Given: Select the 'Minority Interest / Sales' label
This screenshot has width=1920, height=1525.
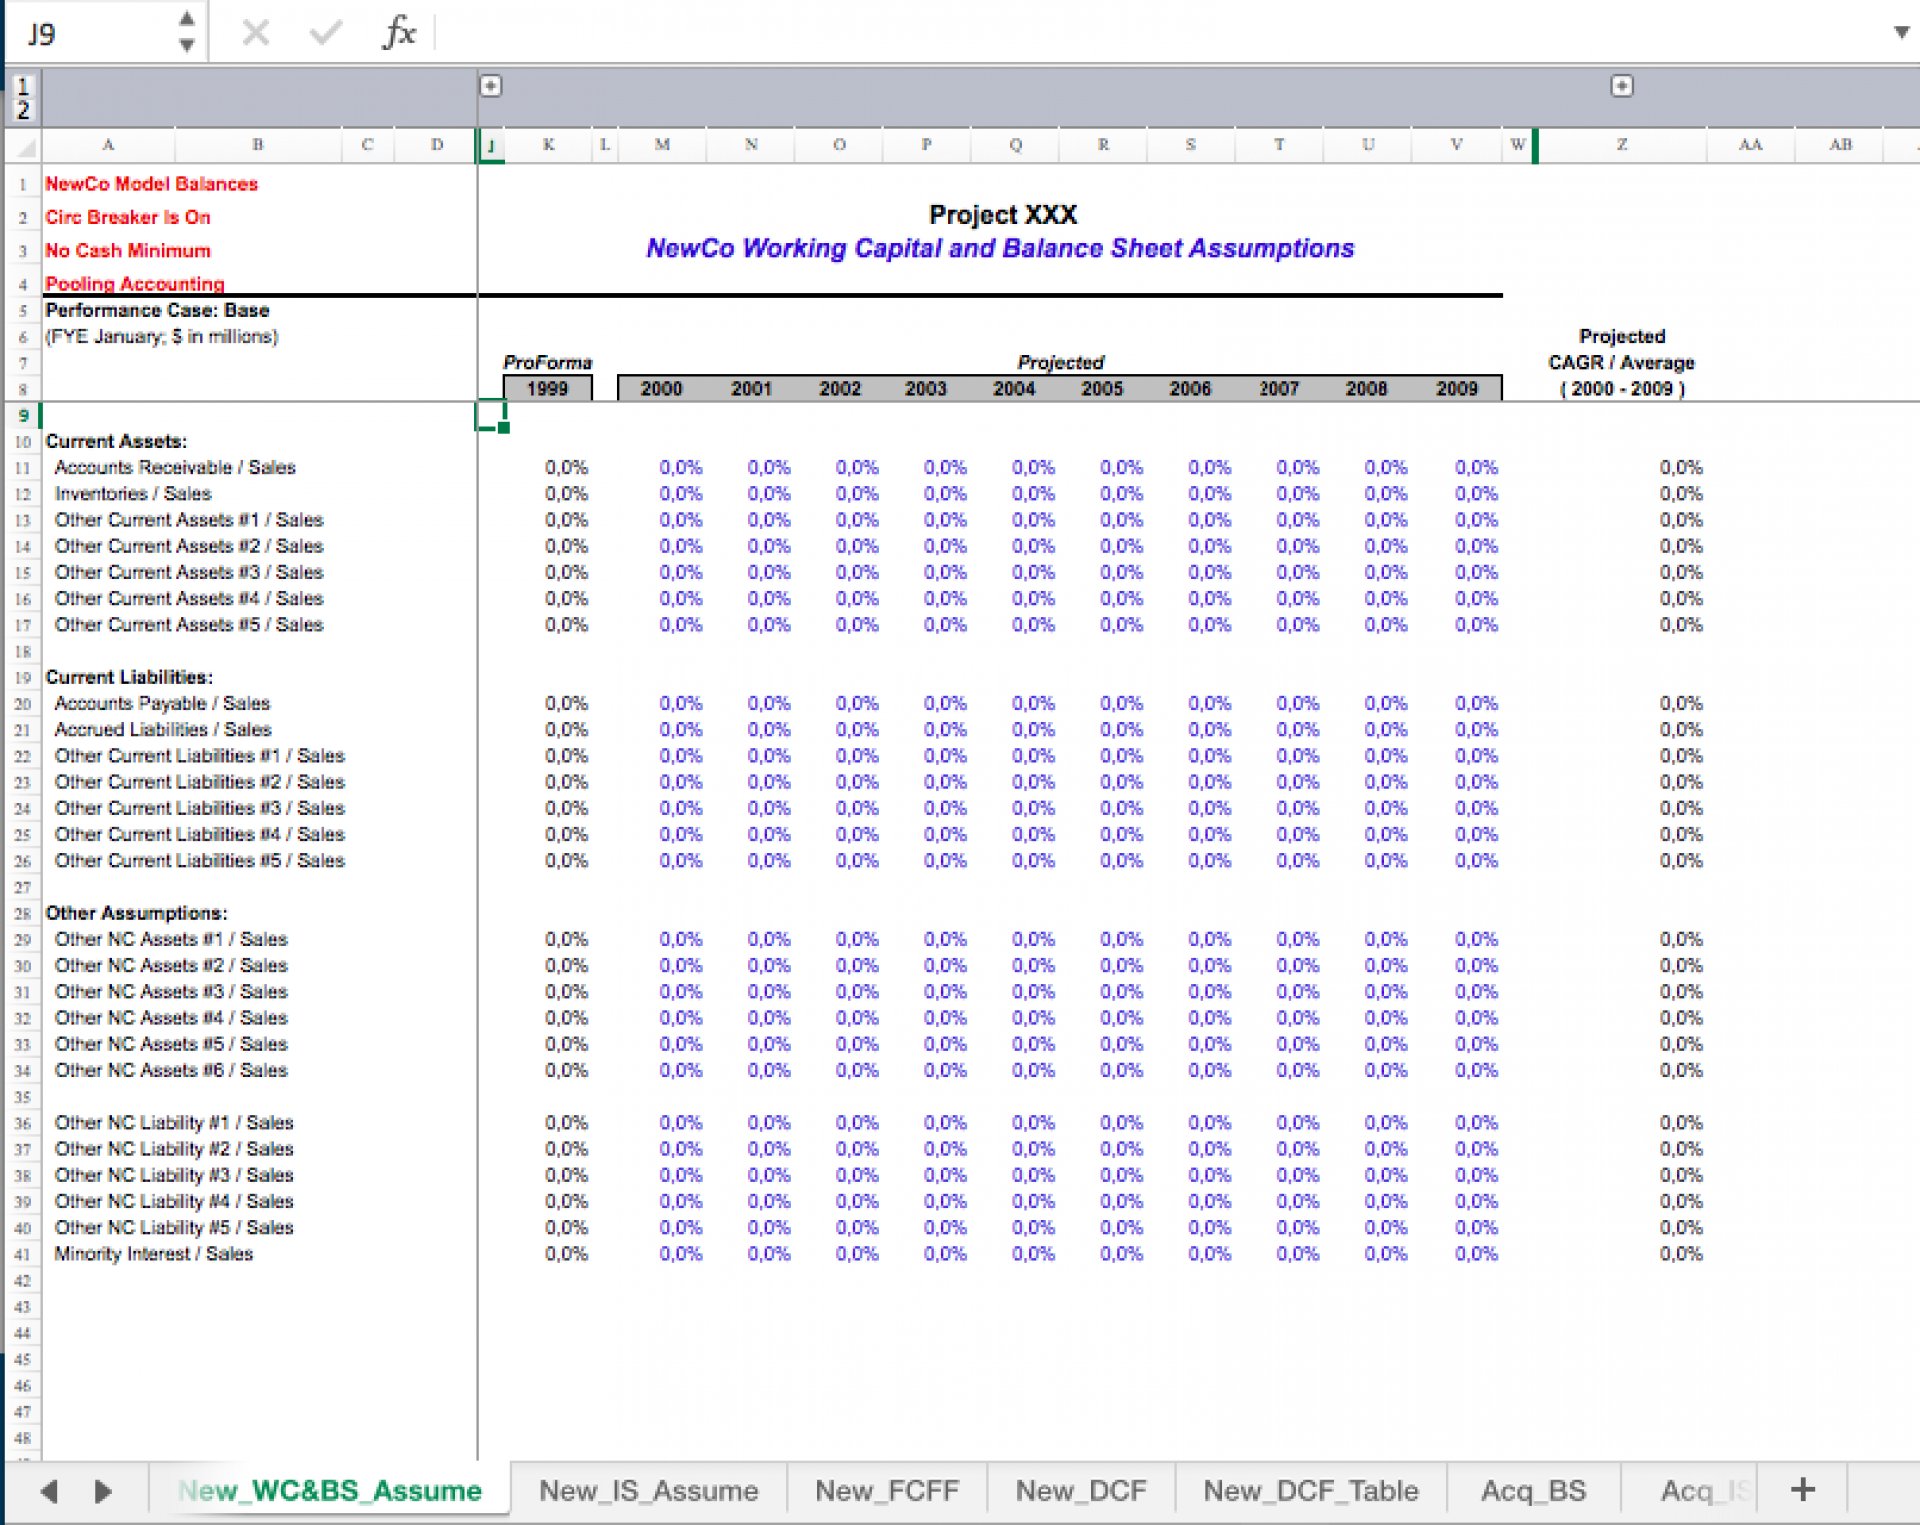Looking at the screenshot, I should [x=153, y=1253].
